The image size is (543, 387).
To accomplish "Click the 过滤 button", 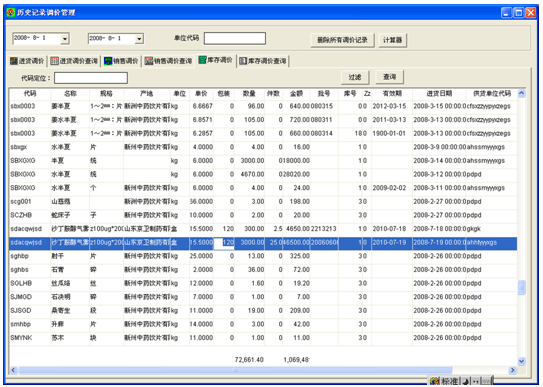I will (x=355, y=77).
